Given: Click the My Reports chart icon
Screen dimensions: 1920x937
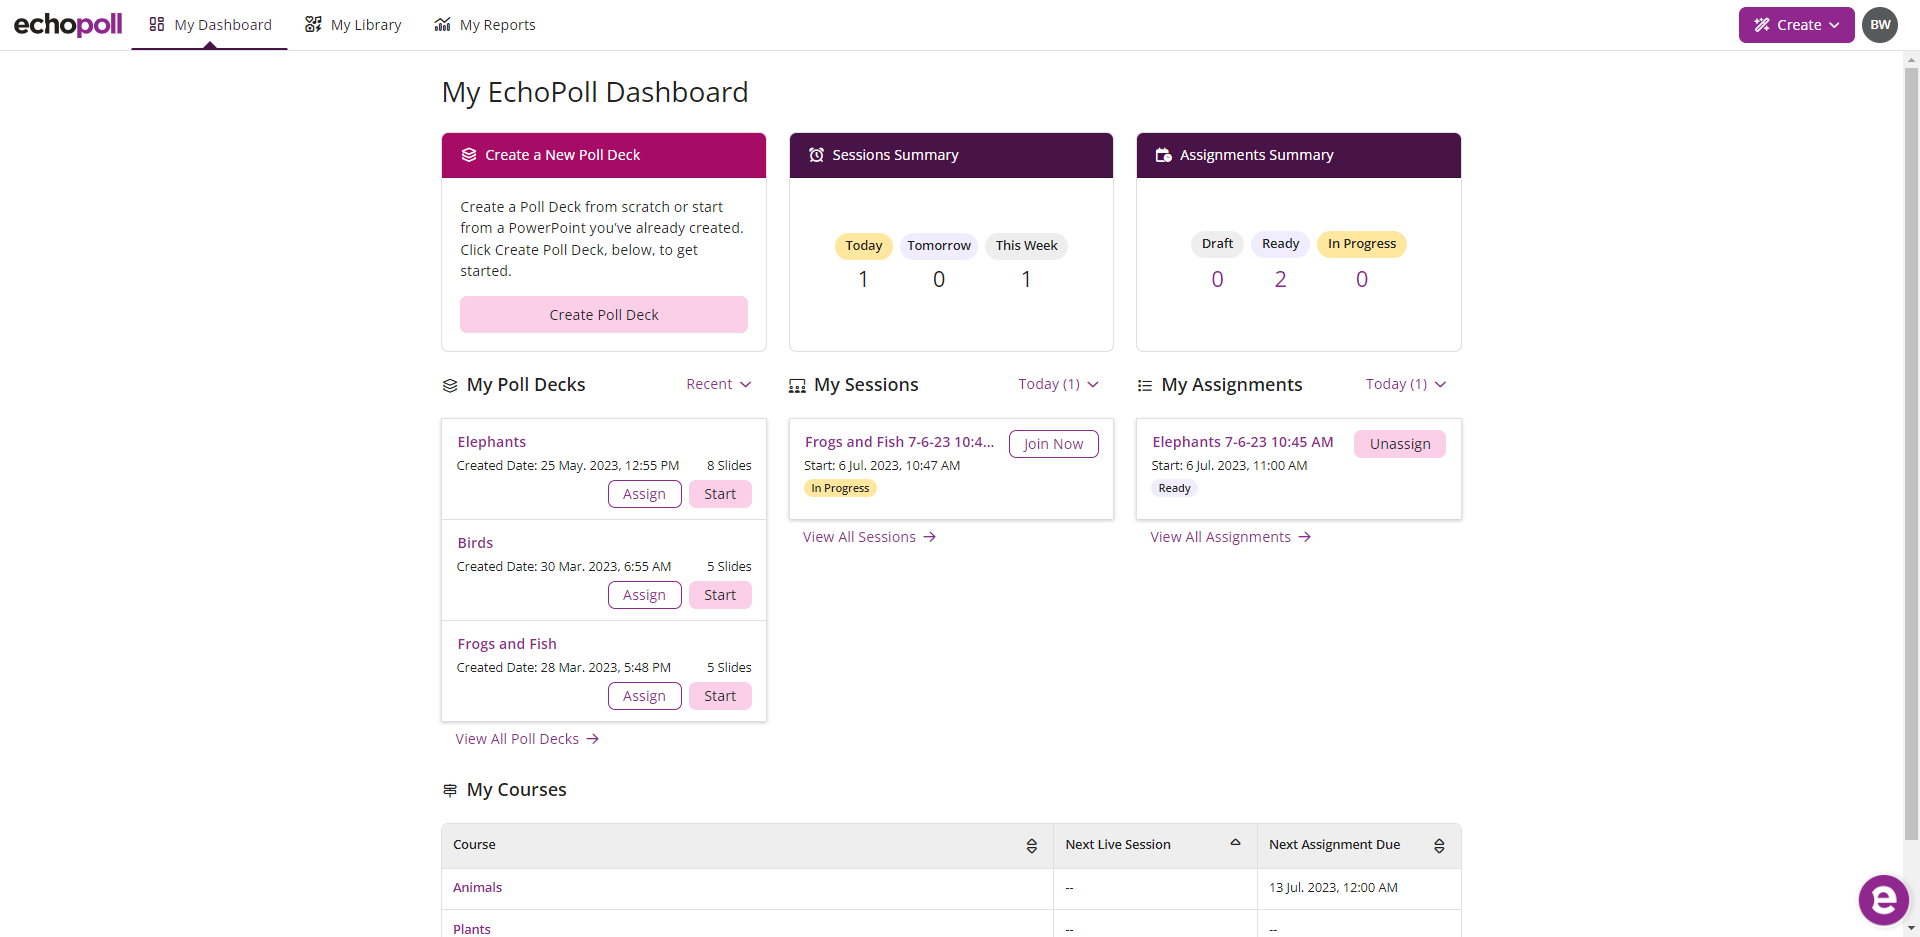Looking at the screenshot, I should point(442,24).
